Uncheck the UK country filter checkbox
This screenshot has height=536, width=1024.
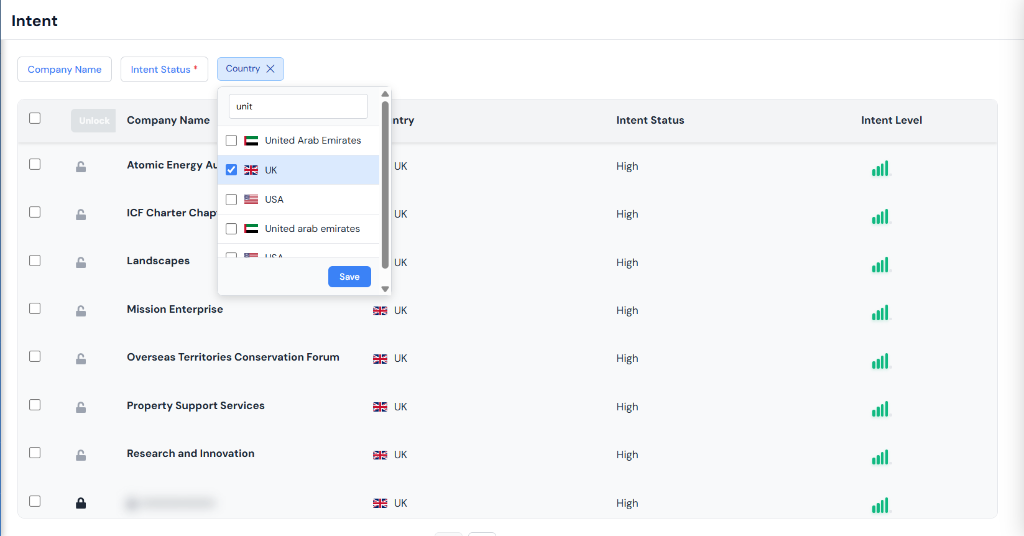231,170
